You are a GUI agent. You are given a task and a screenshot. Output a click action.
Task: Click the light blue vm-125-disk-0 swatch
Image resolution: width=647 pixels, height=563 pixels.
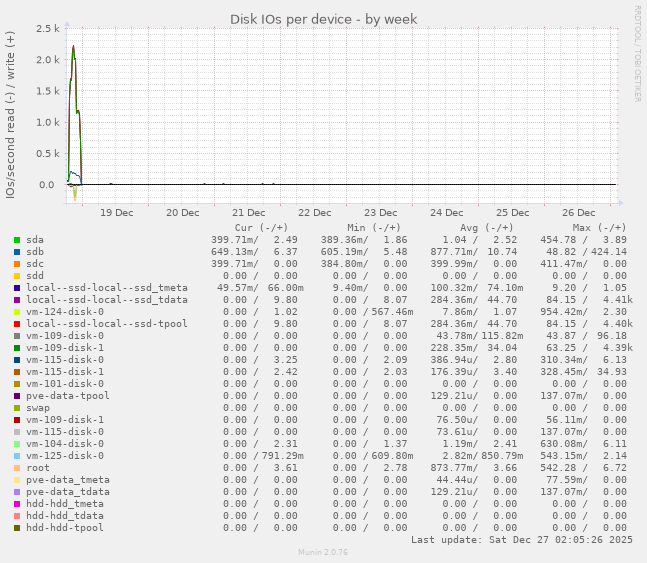[x=17, y=456]
